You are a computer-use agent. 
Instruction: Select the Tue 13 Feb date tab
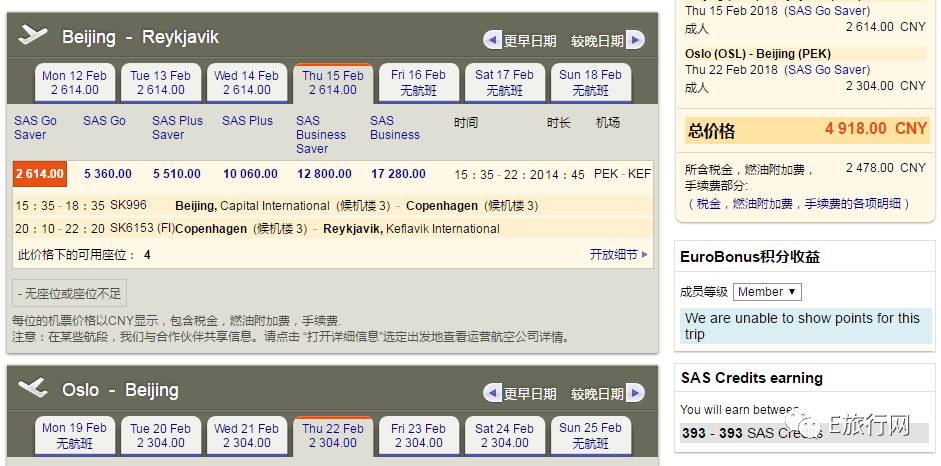pyautogui.click(x=161, y=83)
